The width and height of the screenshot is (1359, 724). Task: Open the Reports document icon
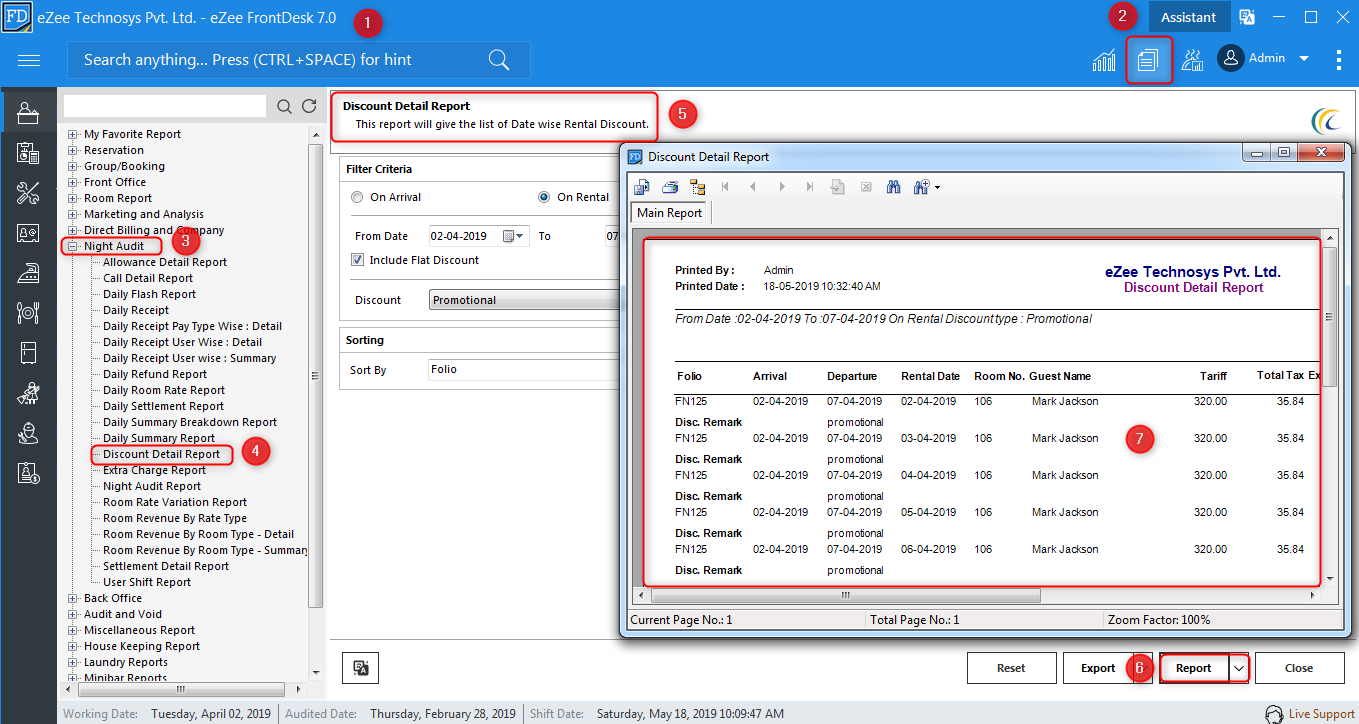point(1148,60)
